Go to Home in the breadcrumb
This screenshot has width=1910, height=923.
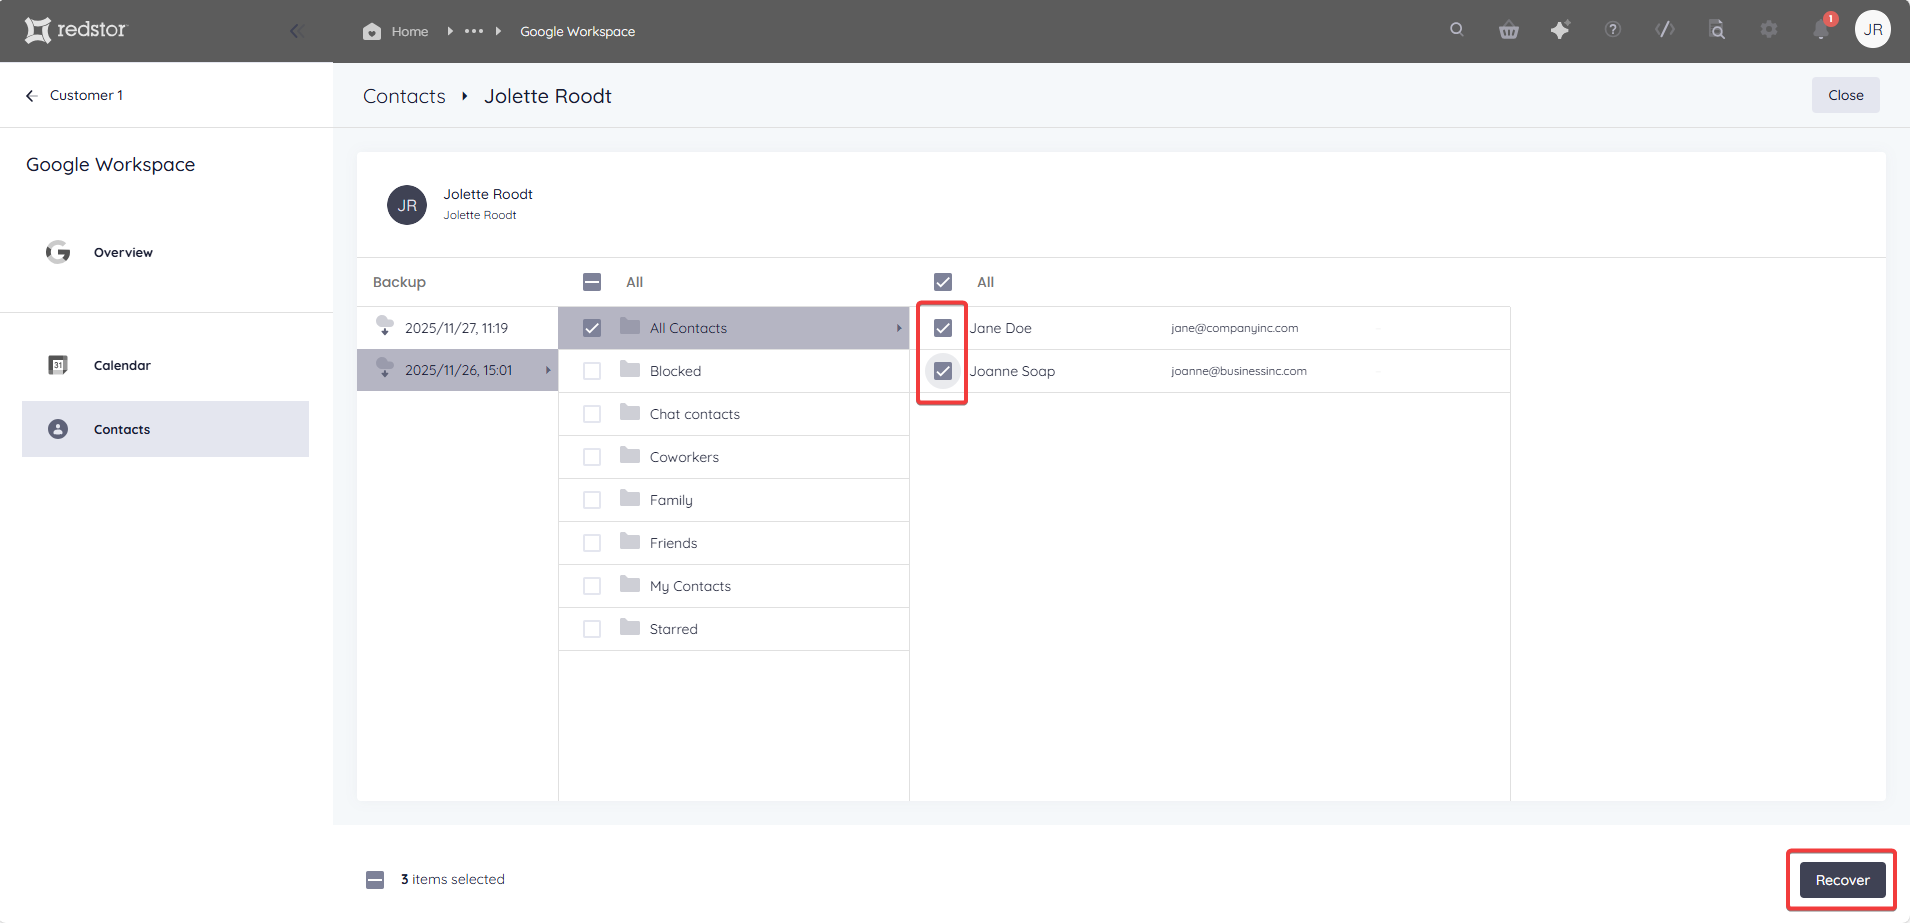tap(410, 32)
